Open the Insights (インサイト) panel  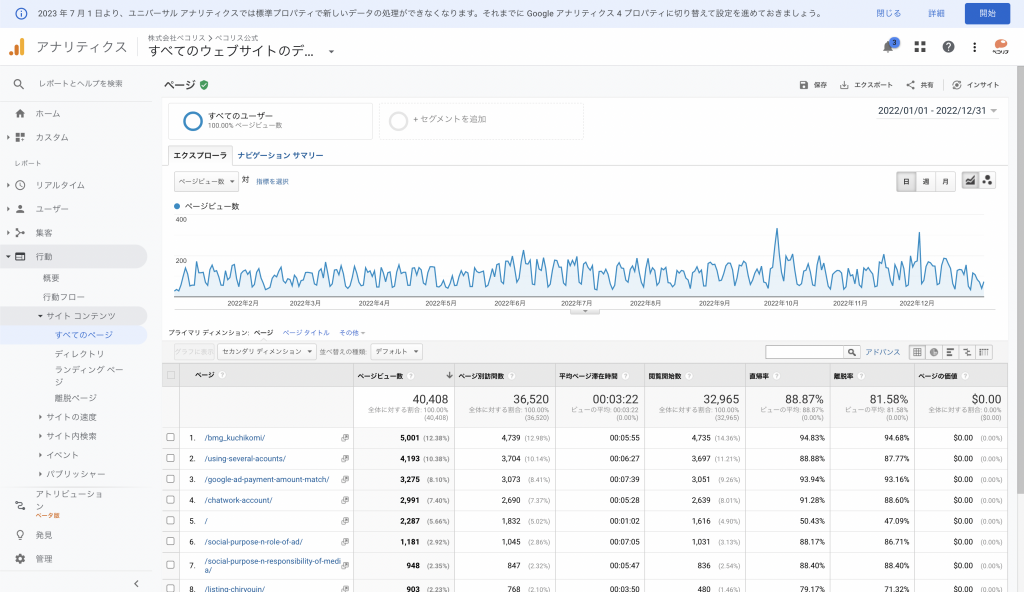click(x=976, y=85)
